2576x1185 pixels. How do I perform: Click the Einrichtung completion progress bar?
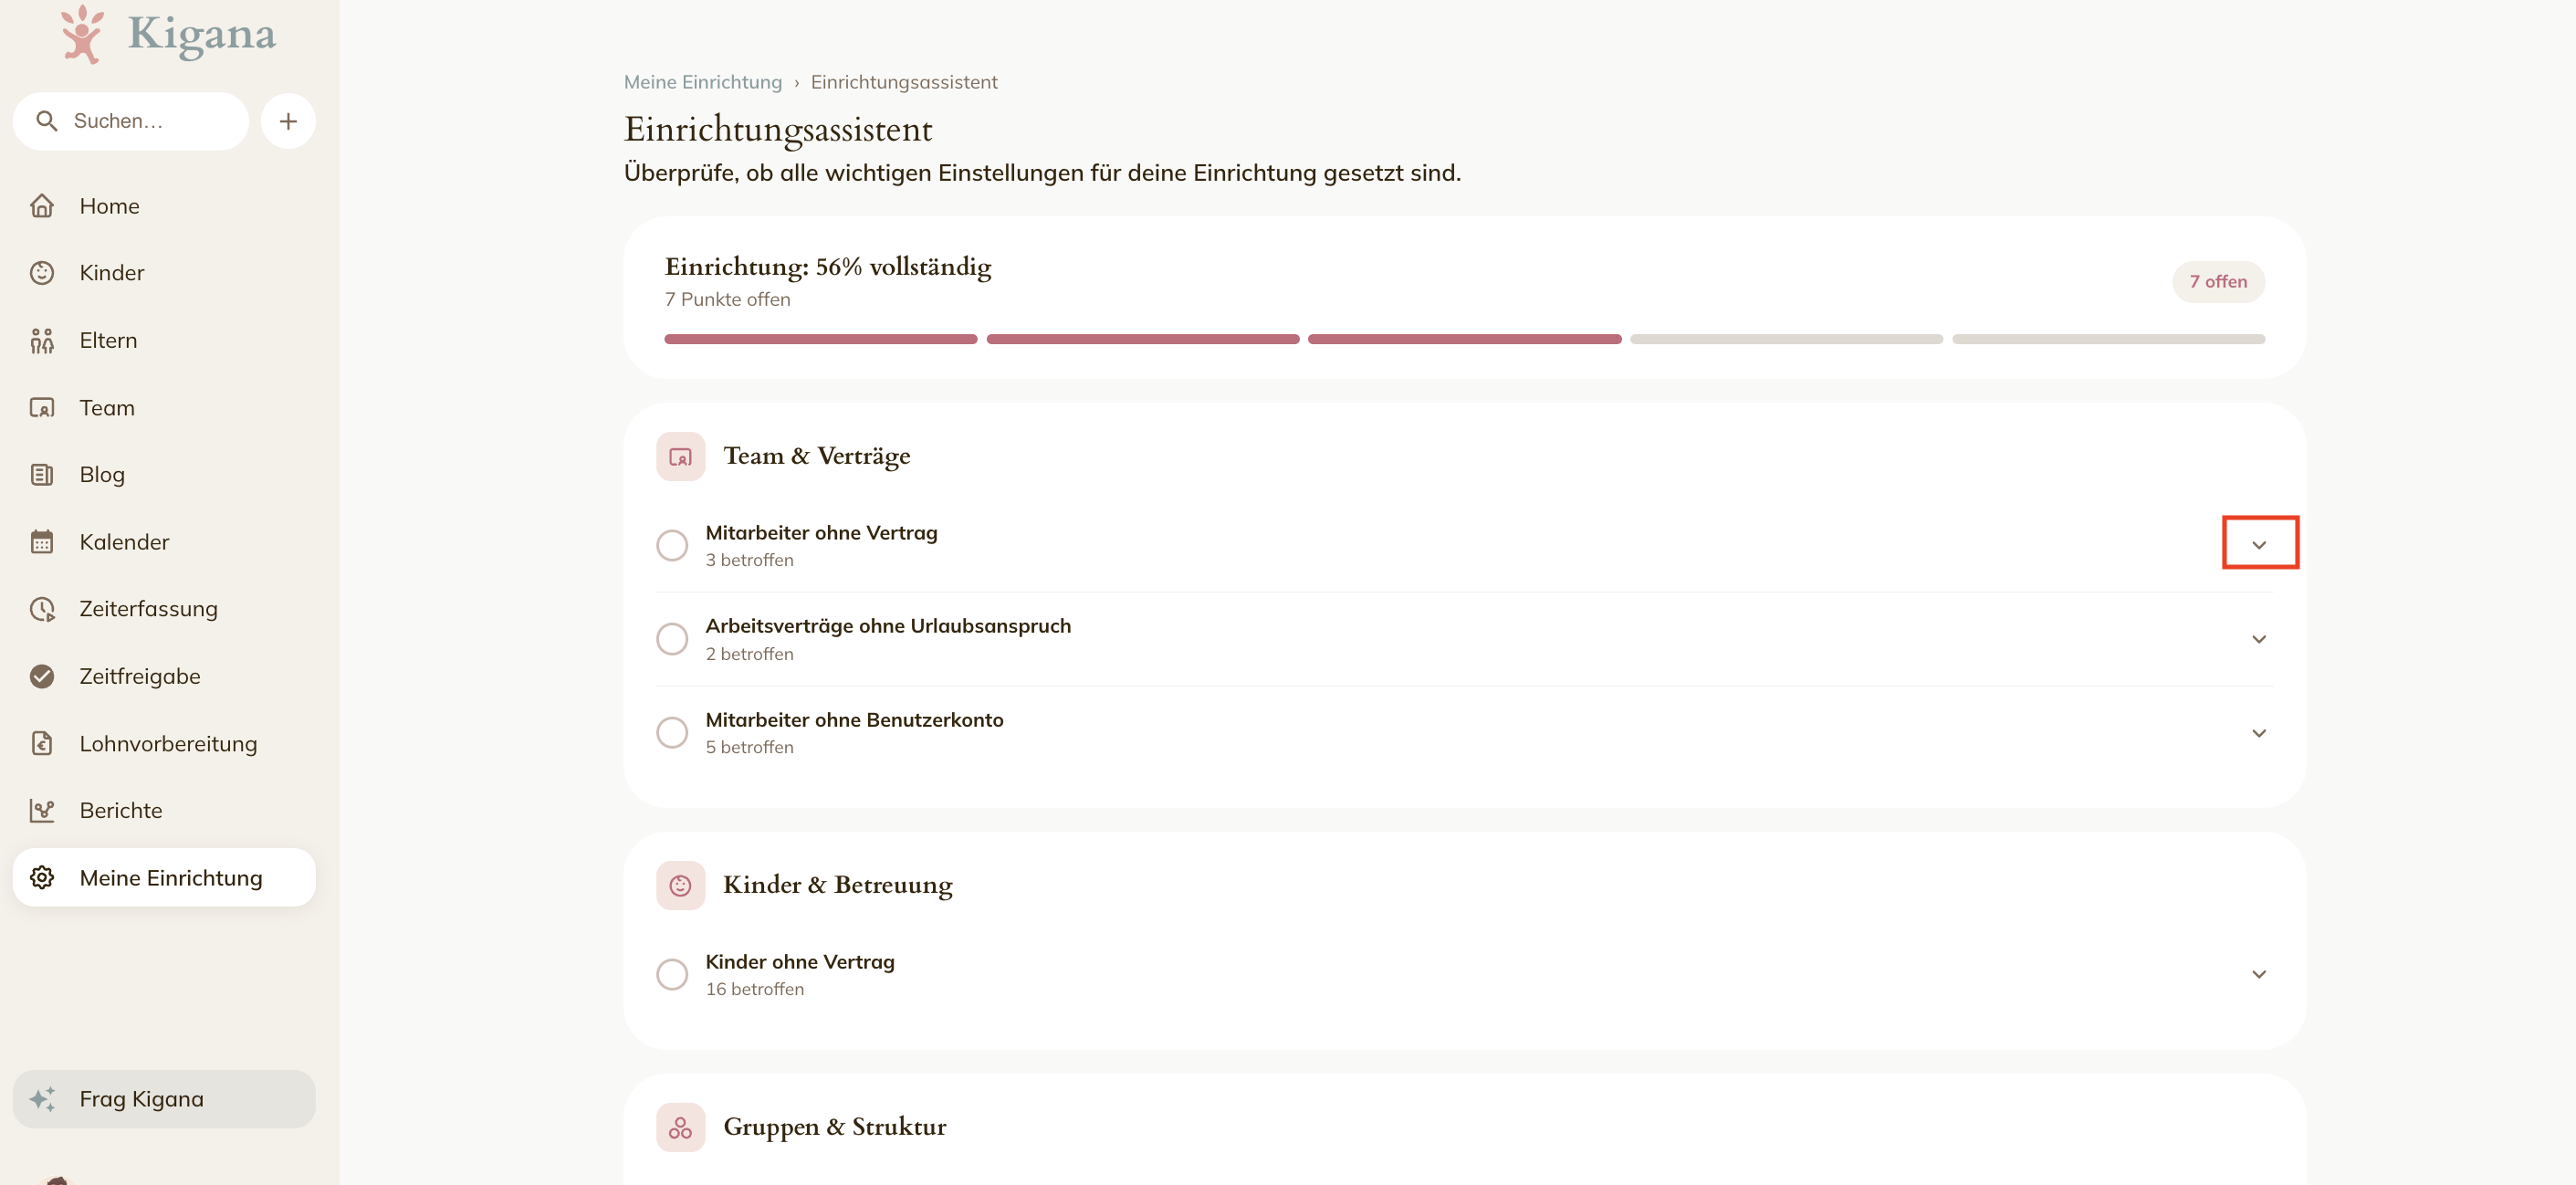[1464, 339]
